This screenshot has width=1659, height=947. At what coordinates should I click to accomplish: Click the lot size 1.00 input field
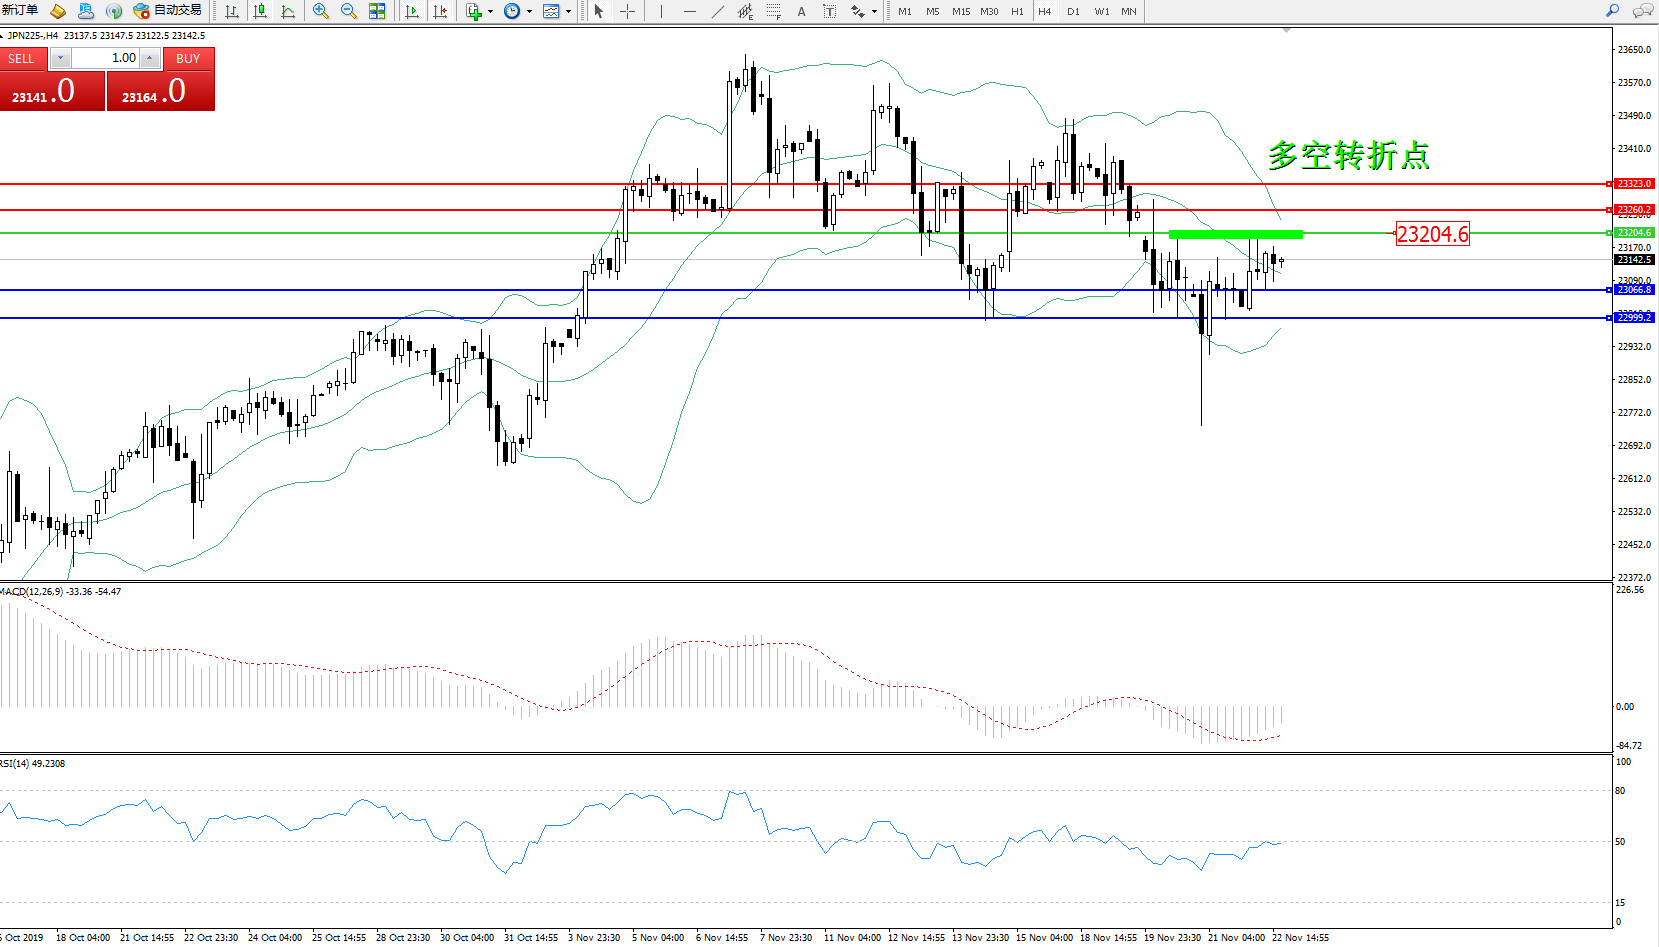coord(106,58)
